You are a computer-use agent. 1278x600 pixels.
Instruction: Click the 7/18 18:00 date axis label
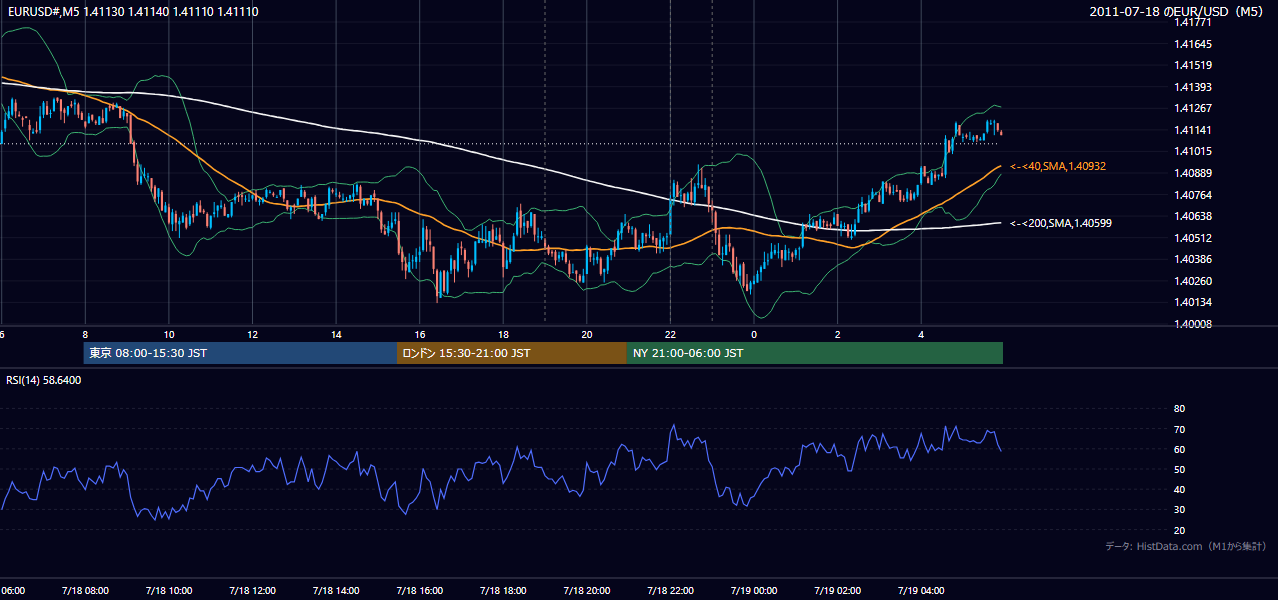(x=504, y=590)
